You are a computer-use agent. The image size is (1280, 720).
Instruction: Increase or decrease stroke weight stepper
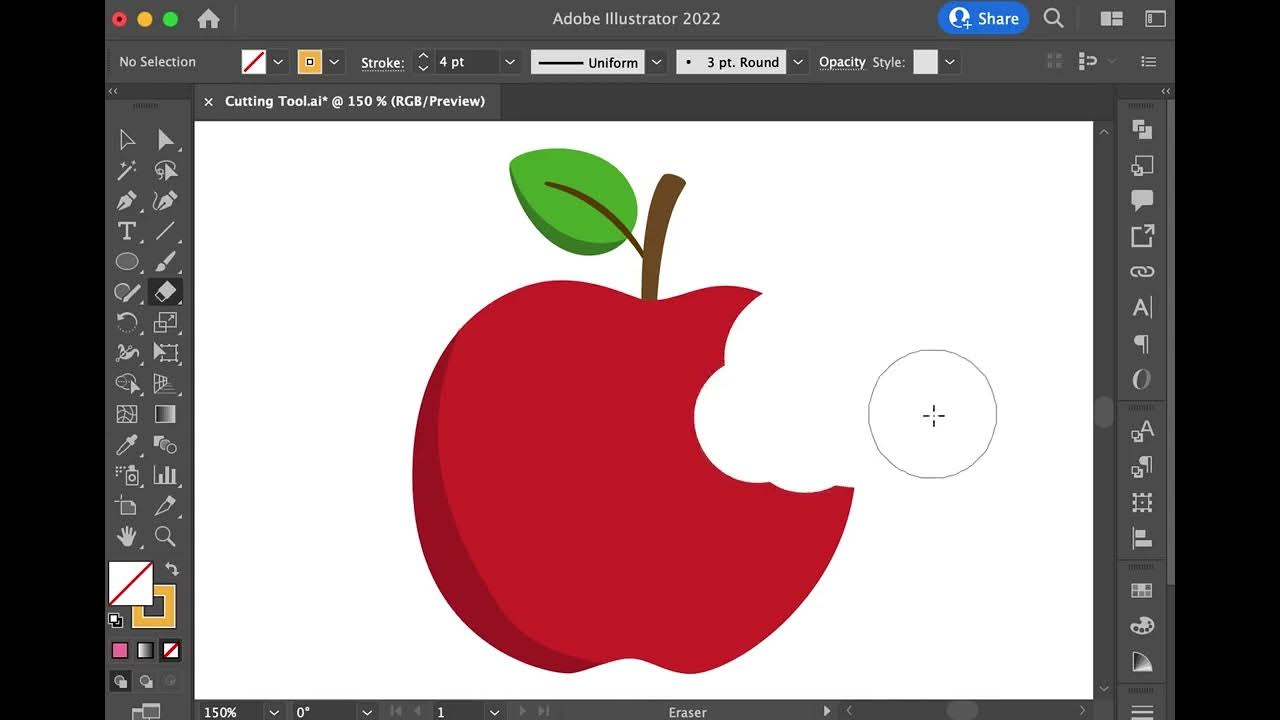[423, 62]
